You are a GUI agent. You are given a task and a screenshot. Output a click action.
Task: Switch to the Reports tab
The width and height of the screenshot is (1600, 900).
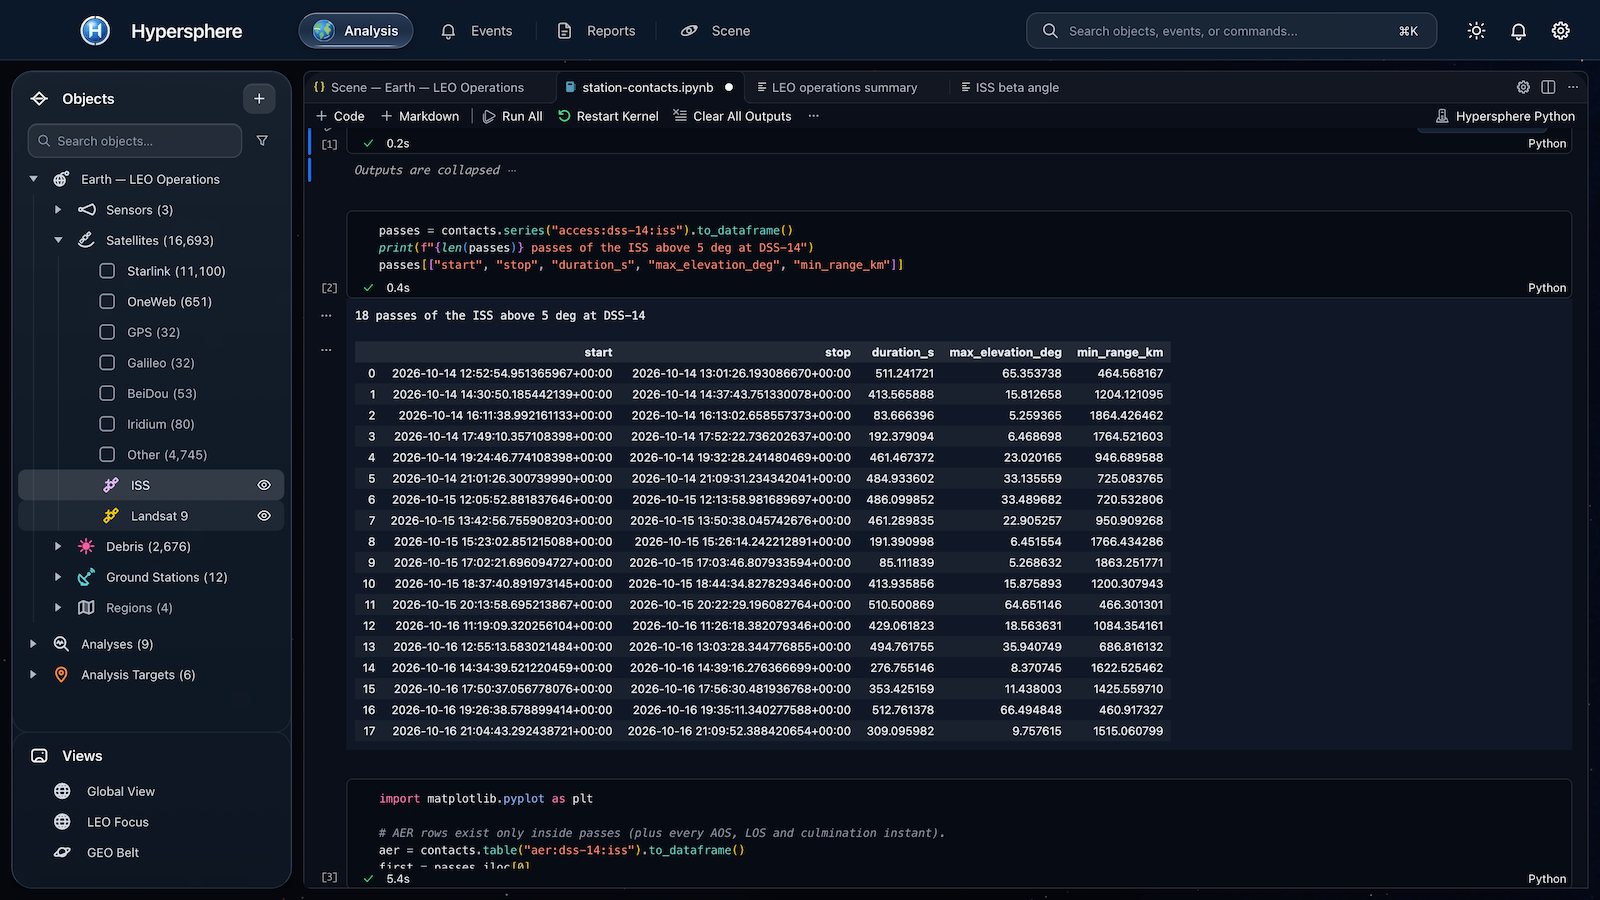coord(596,31)
